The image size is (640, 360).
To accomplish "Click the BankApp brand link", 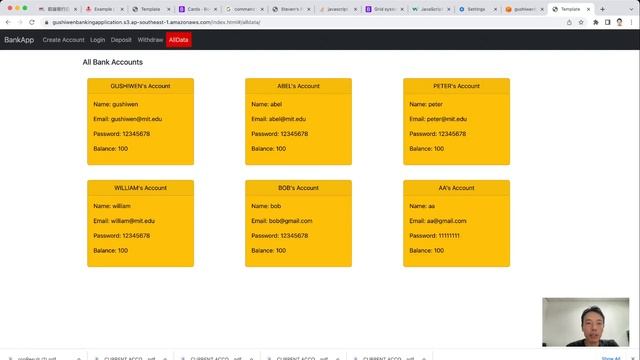I will pos(19,40).
